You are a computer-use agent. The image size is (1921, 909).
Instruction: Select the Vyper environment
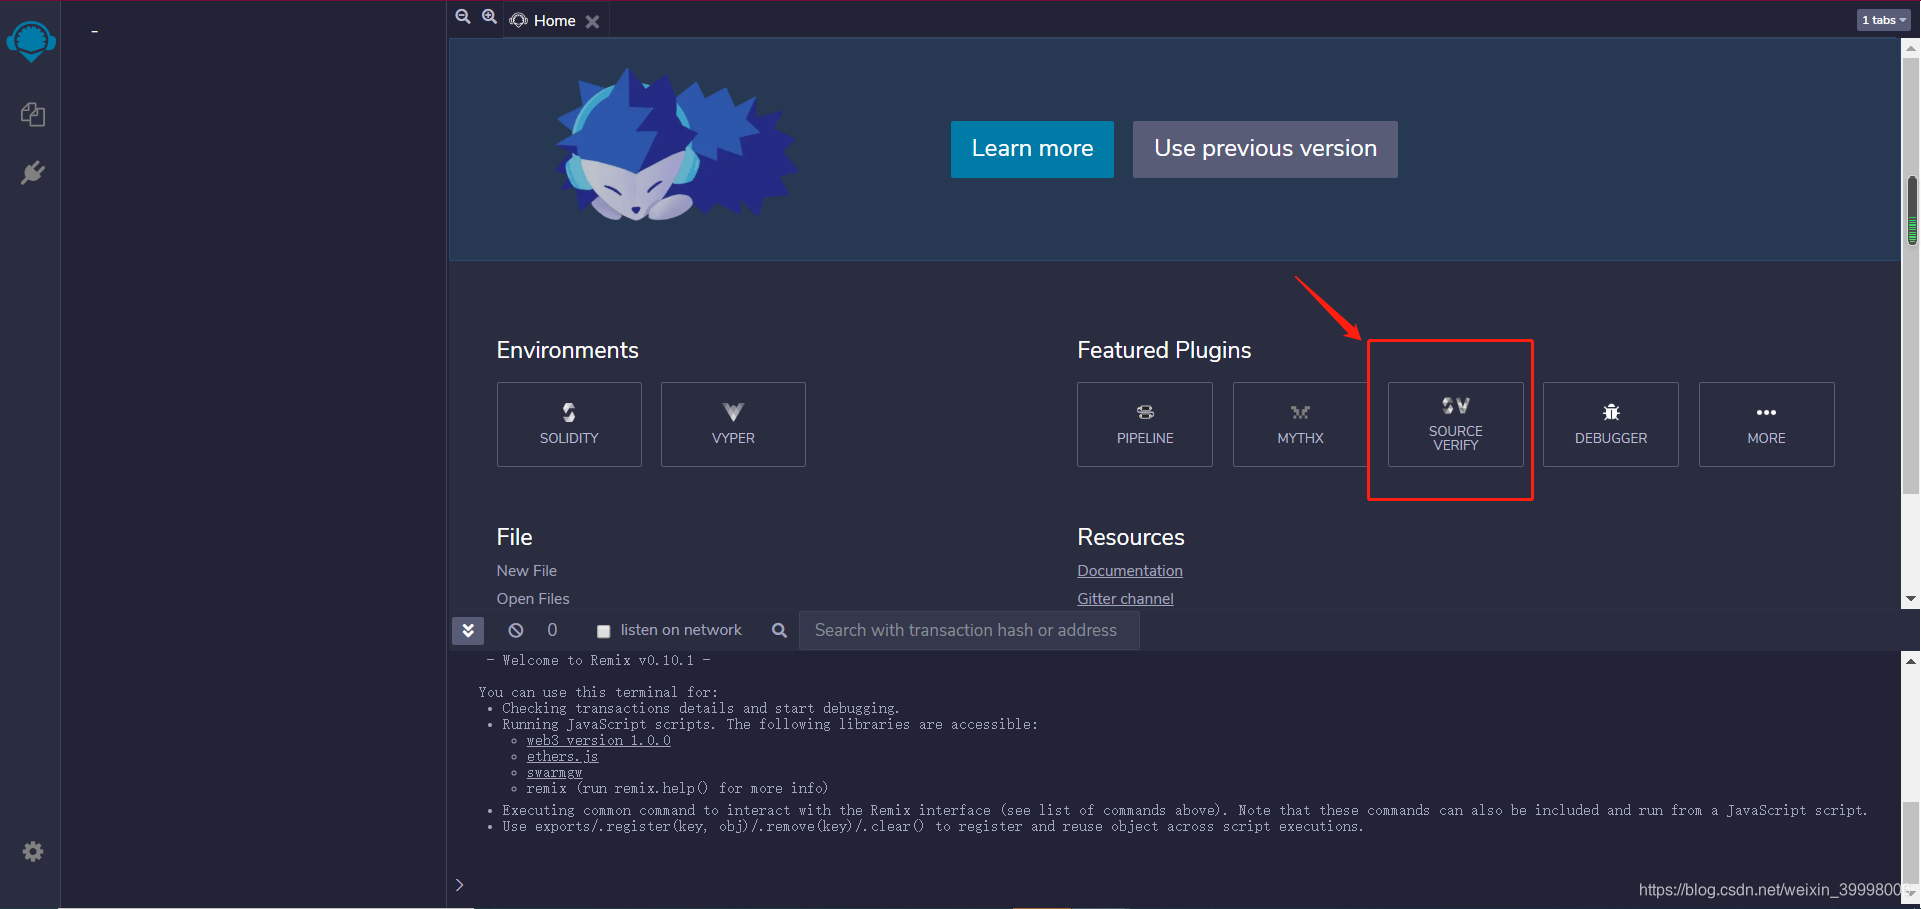point(733,424)
